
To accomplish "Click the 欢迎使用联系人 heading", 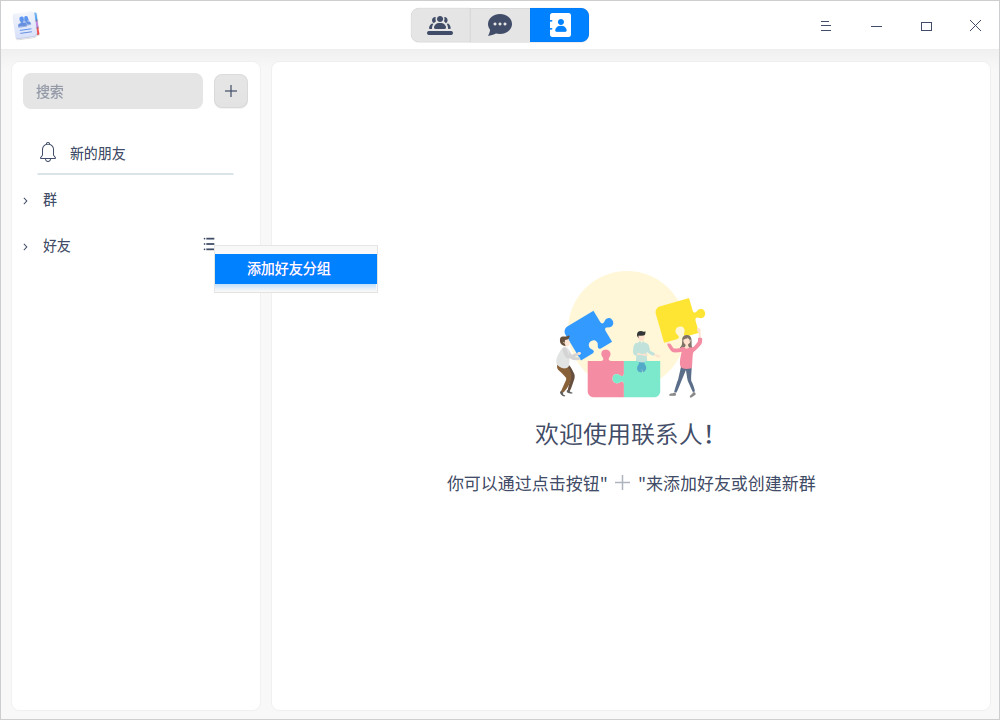I will (x=624, y=435).
